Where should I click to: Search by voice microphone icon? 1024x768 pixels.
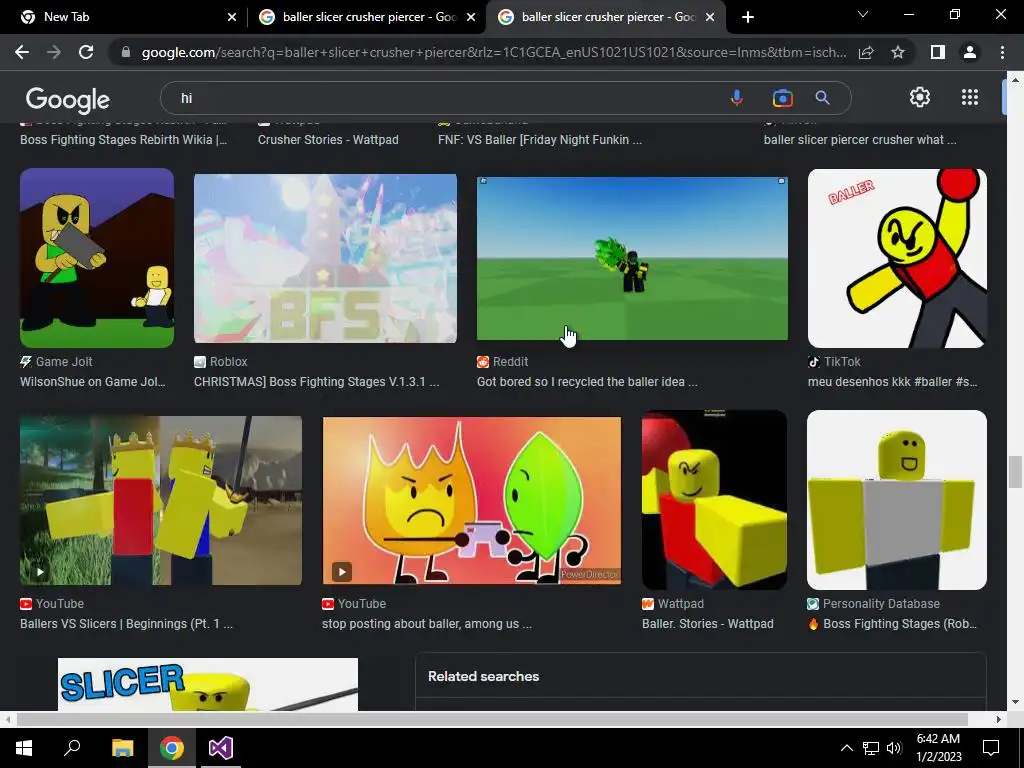click(x=737, y=98)
